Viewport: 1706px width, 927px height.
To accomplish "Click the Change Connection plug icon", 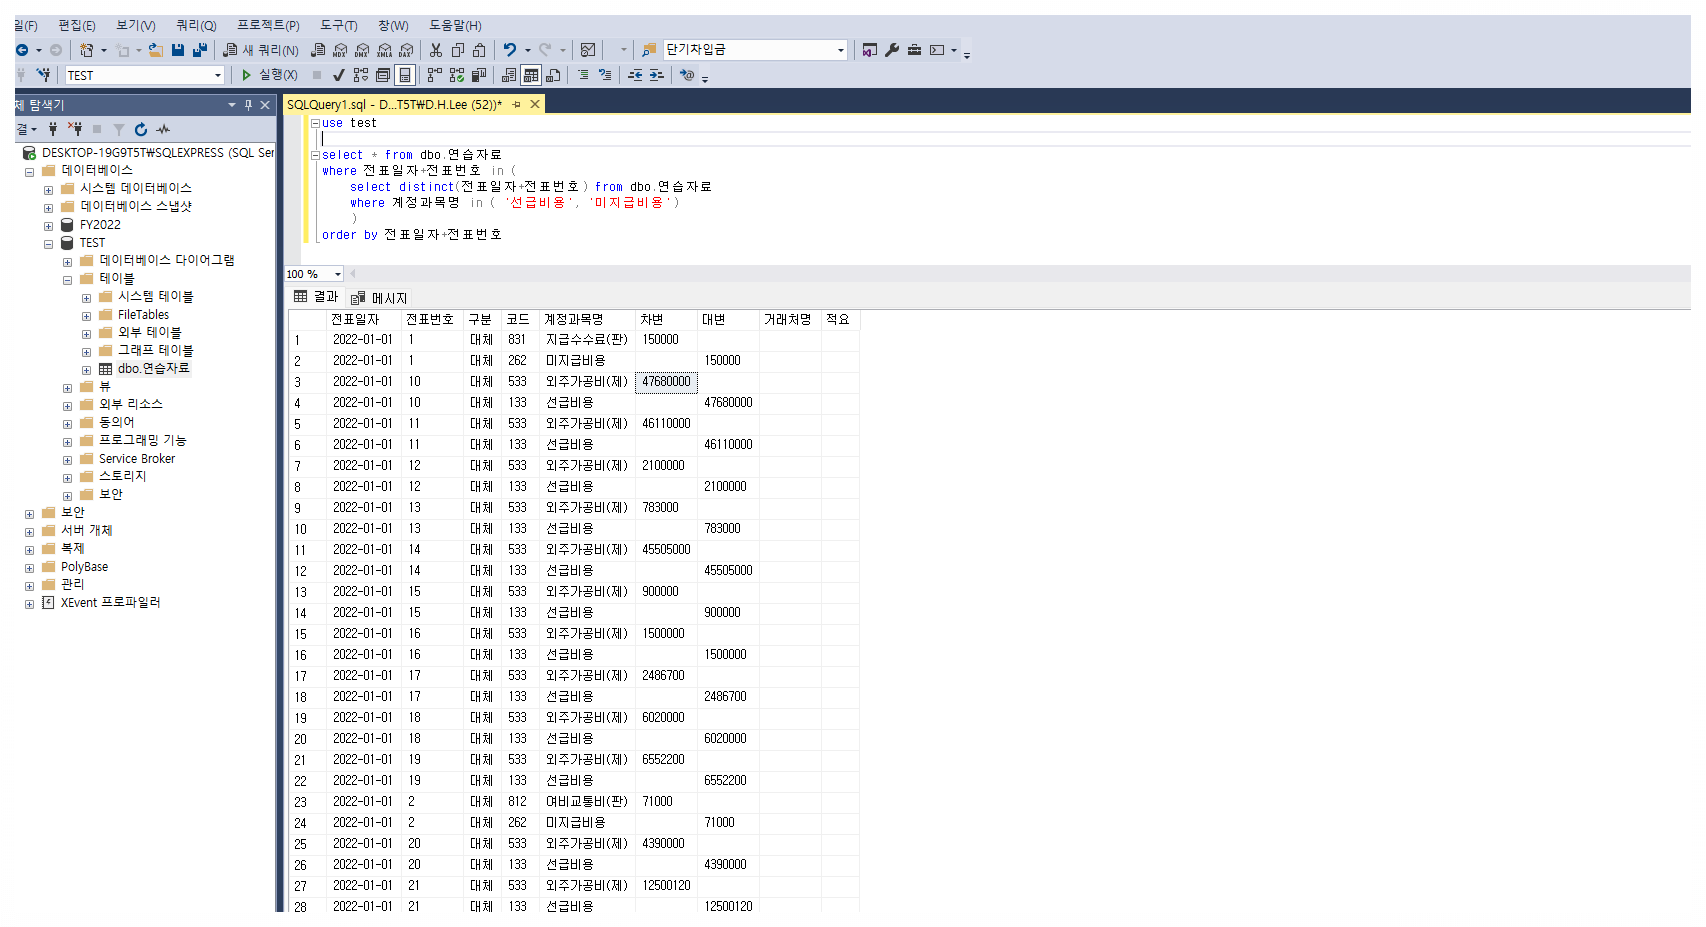I will point(43,75).
